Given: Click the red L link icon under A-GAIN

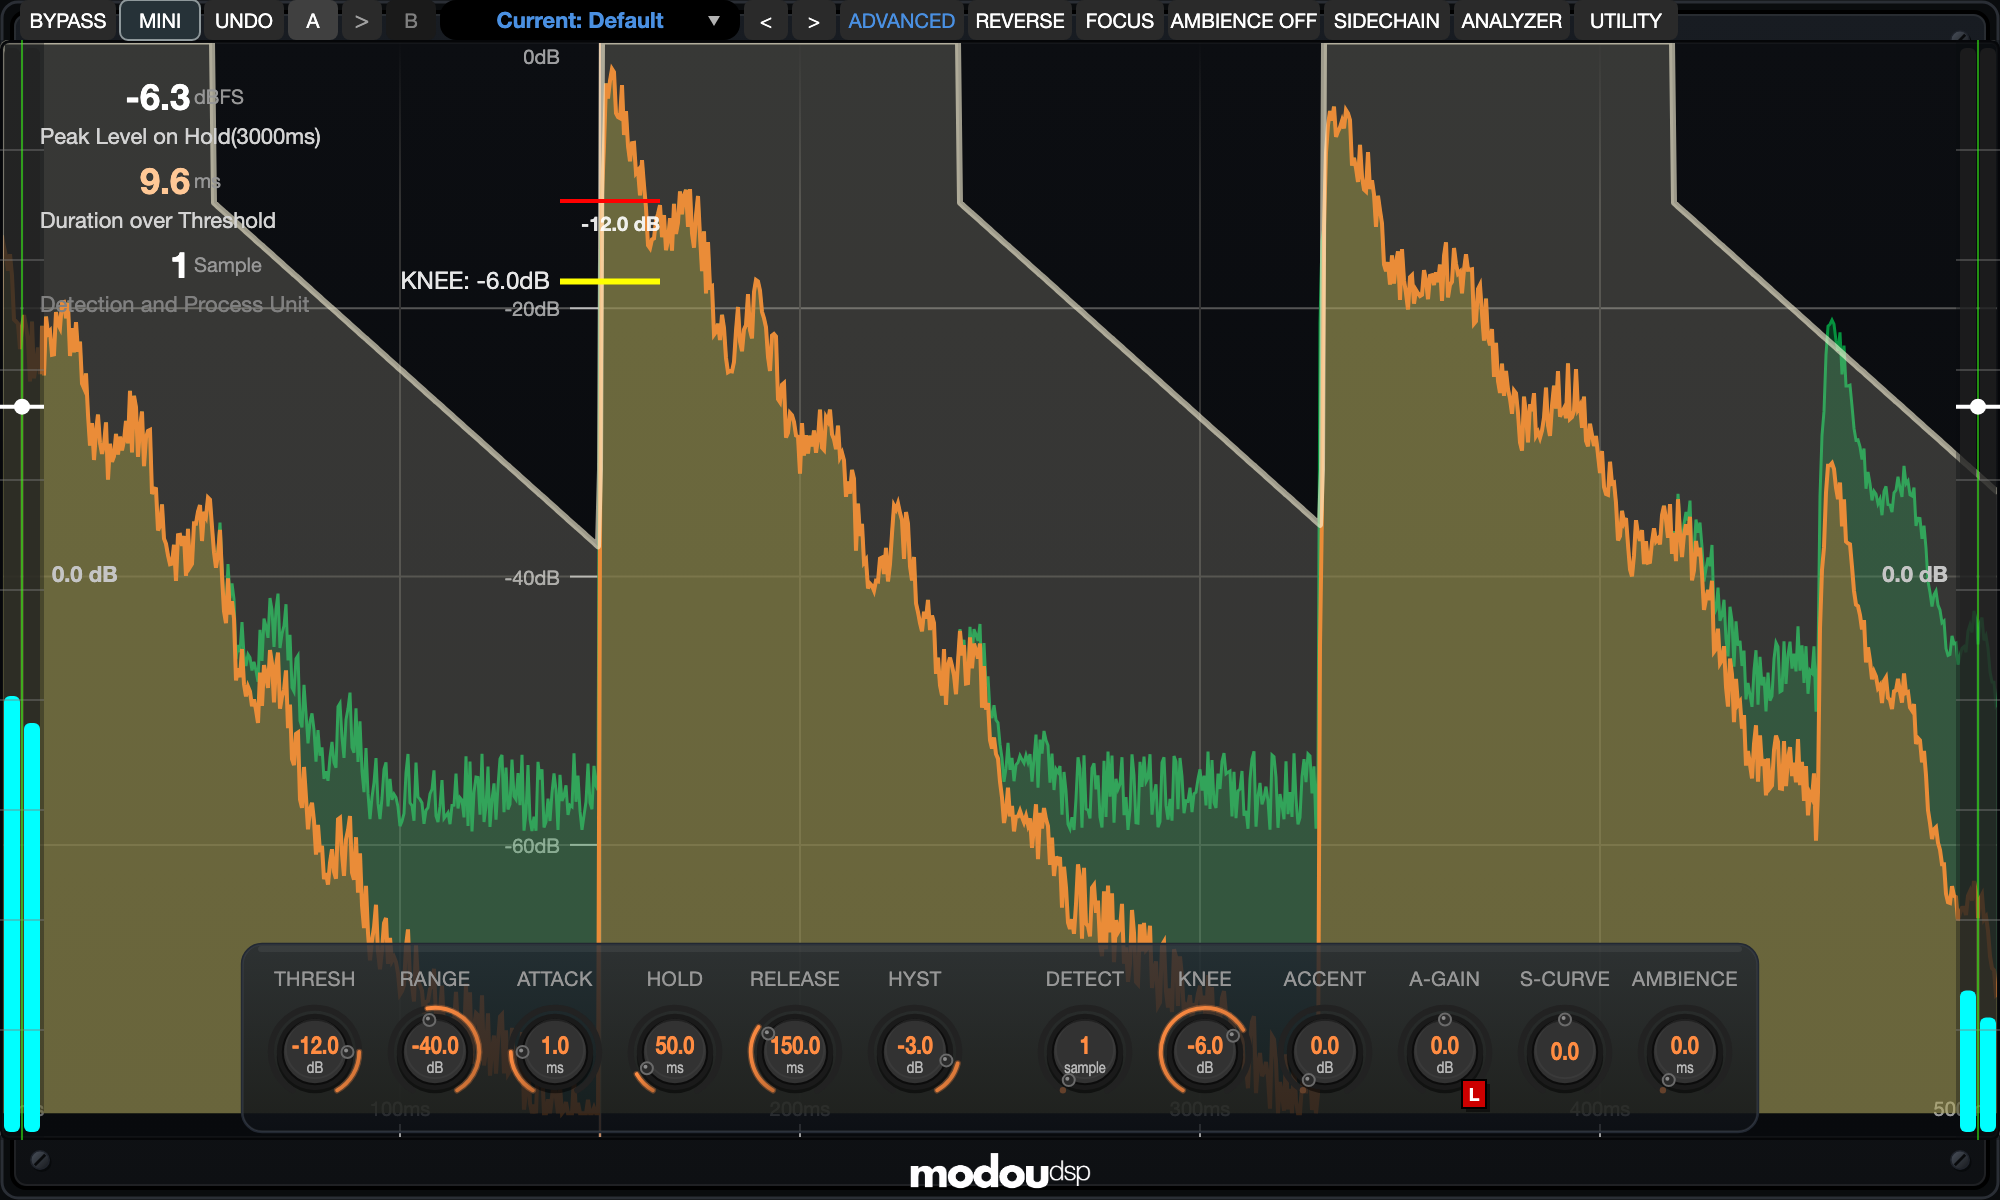Looking at the screenshot, I should [1474, 1095].
